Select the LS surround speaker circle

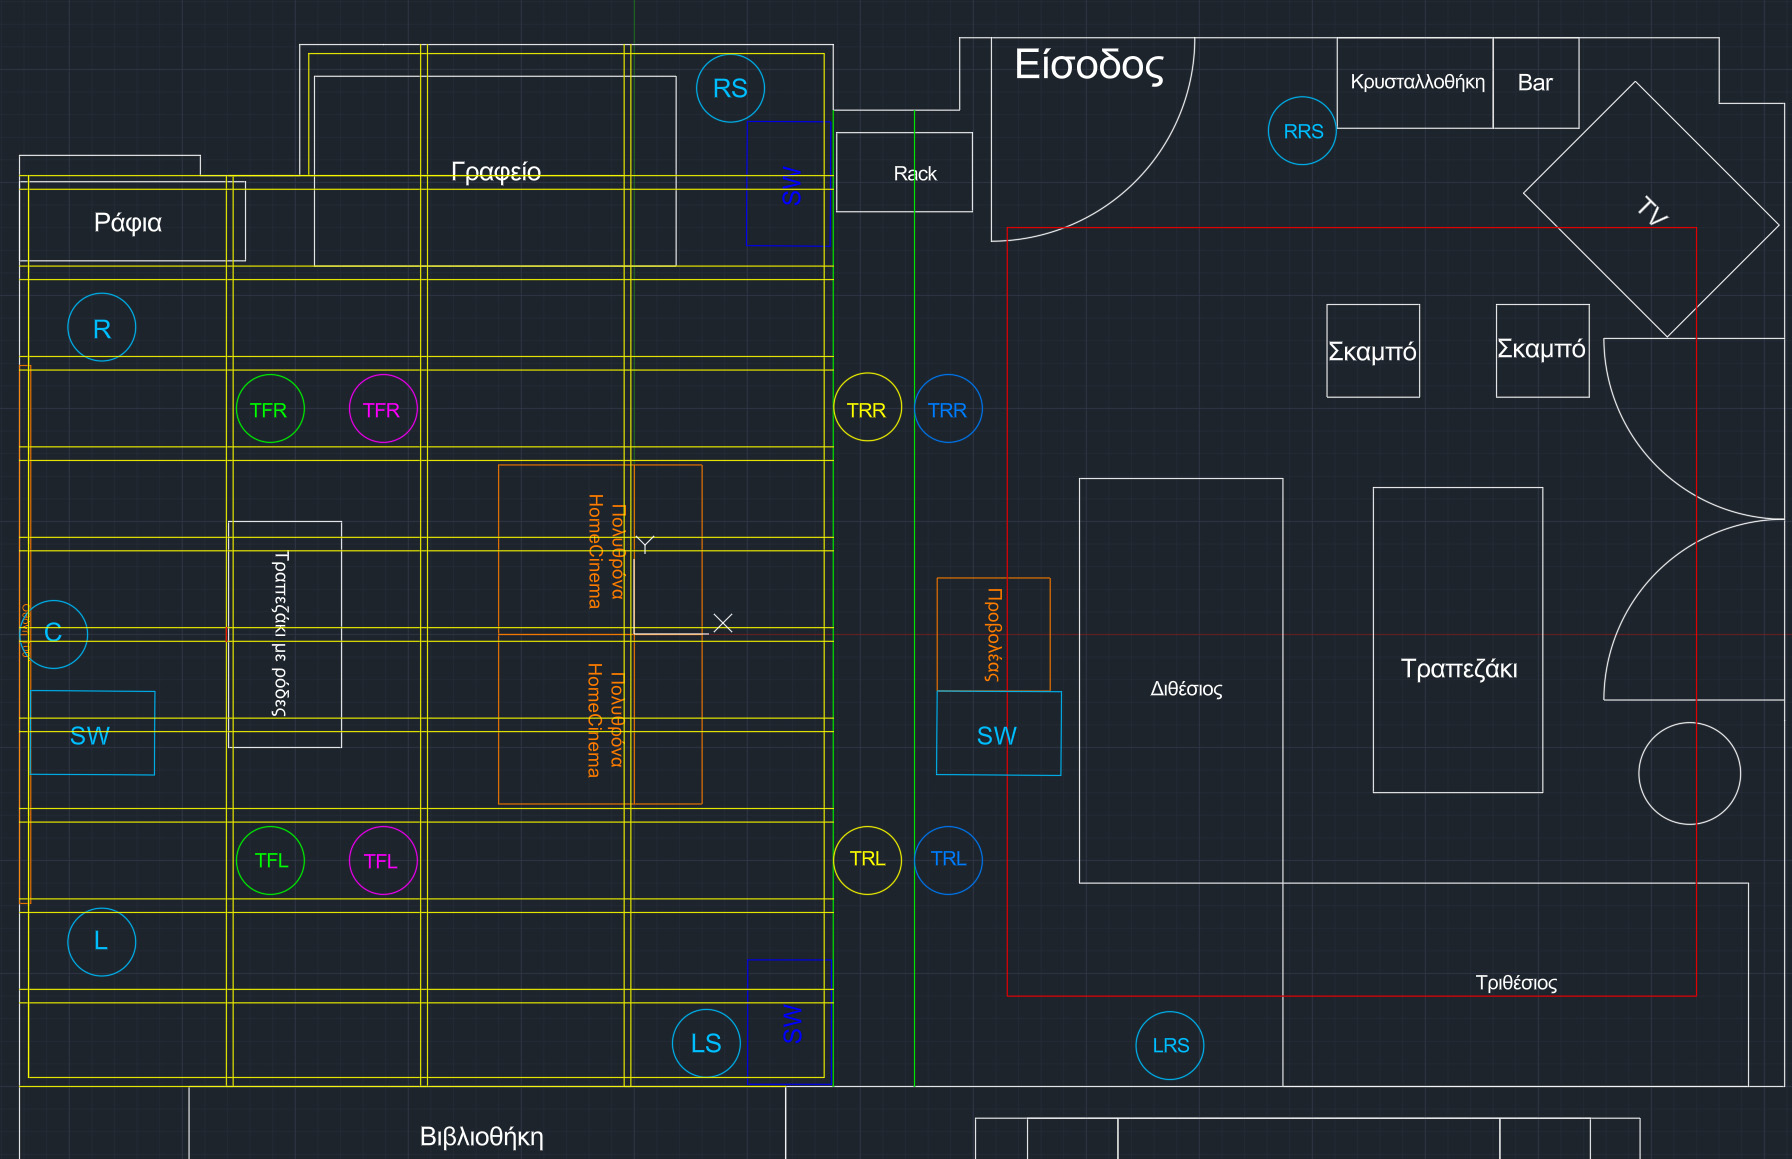pyautogui.click(x=706, y=1043)
